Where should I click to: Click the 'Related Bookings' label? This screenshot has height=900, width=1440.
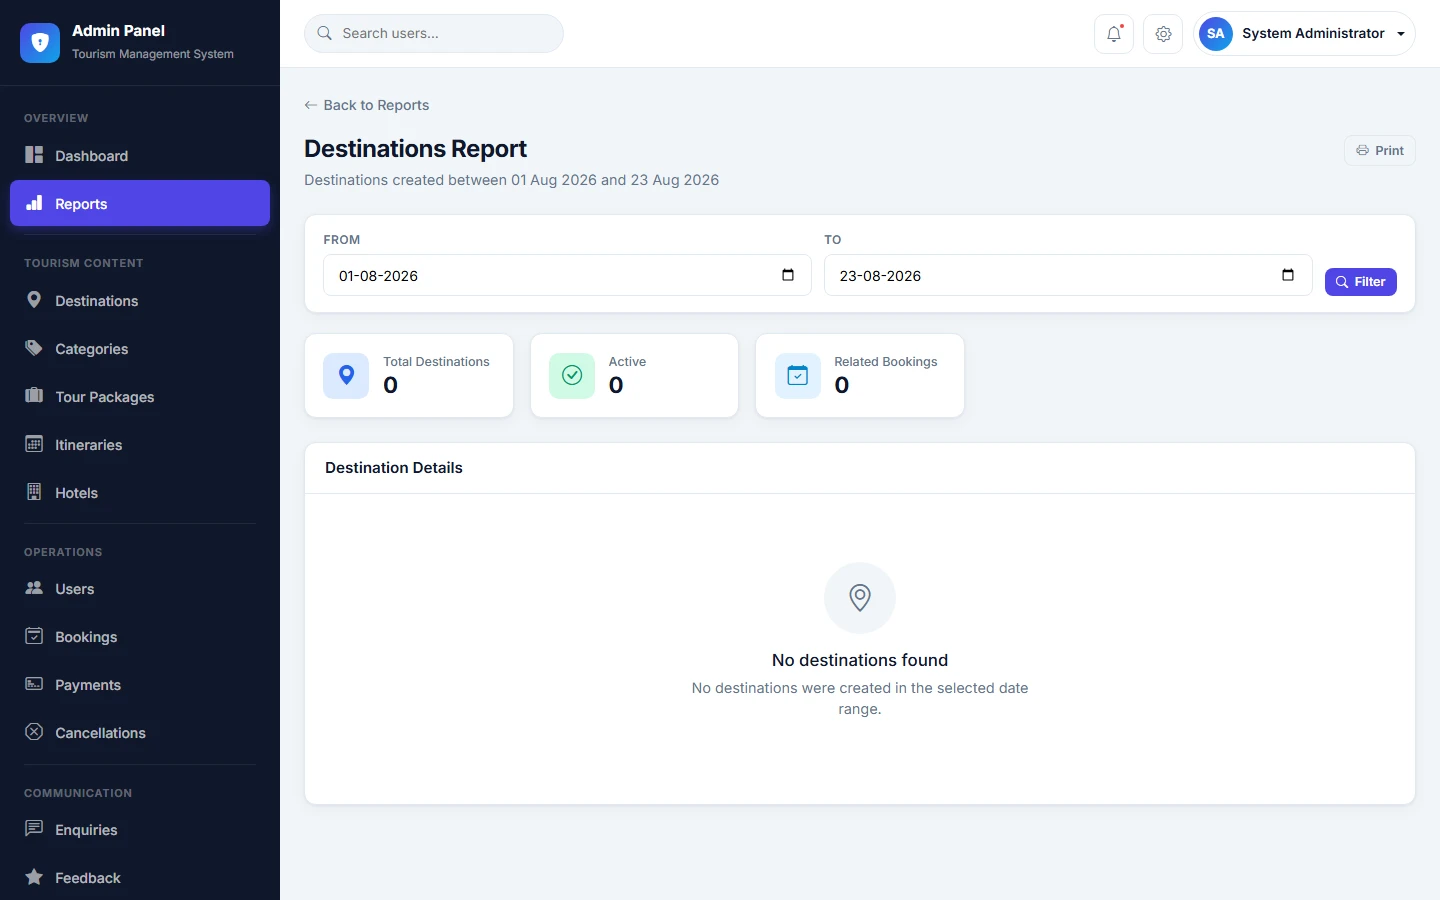coord(886,362)
